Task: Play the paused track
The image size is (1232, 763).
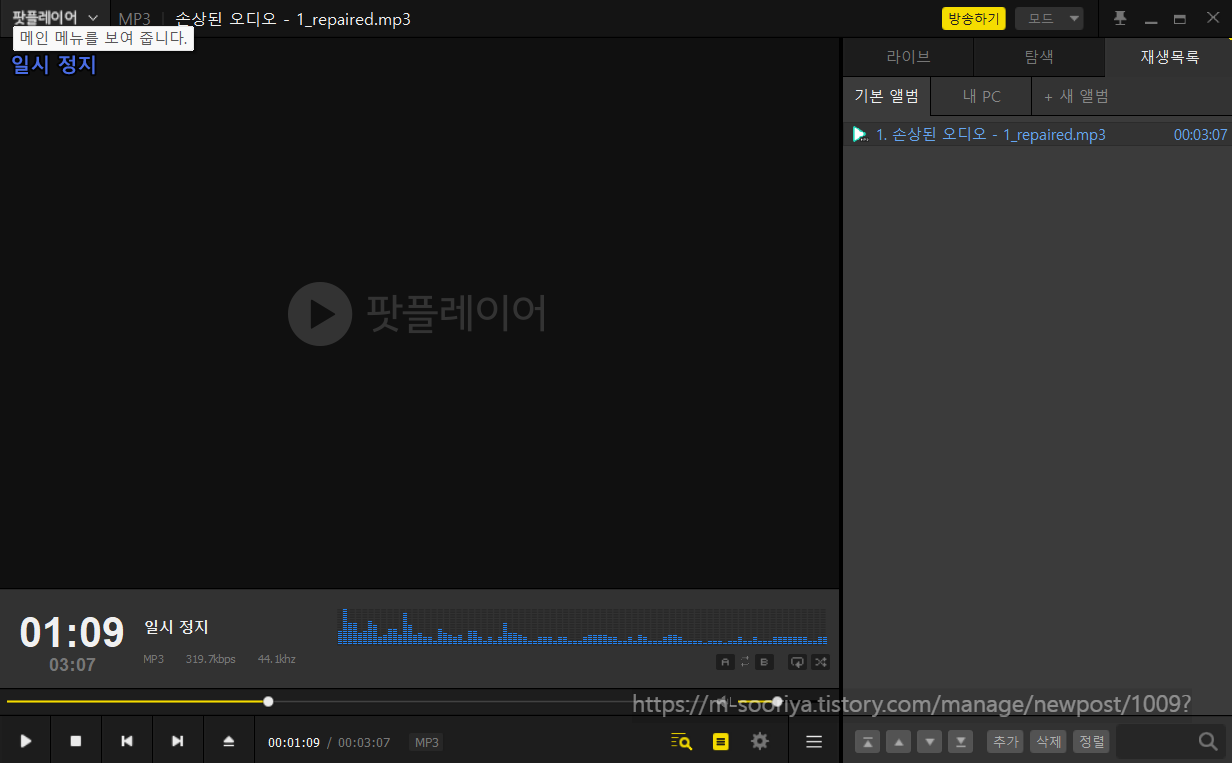Action: (26, 741)
